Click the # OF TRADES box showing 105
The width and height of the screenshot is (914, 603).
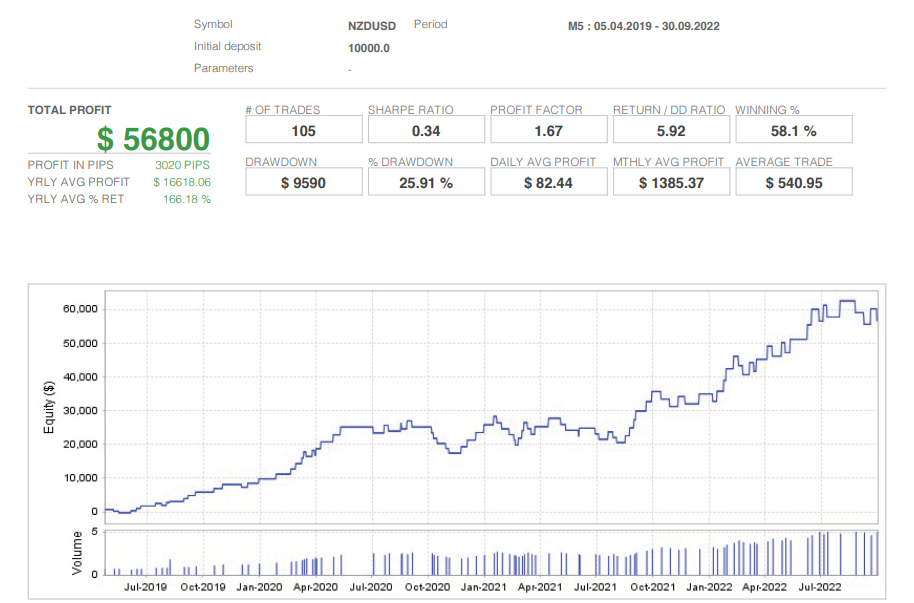[x=303, y=130]
